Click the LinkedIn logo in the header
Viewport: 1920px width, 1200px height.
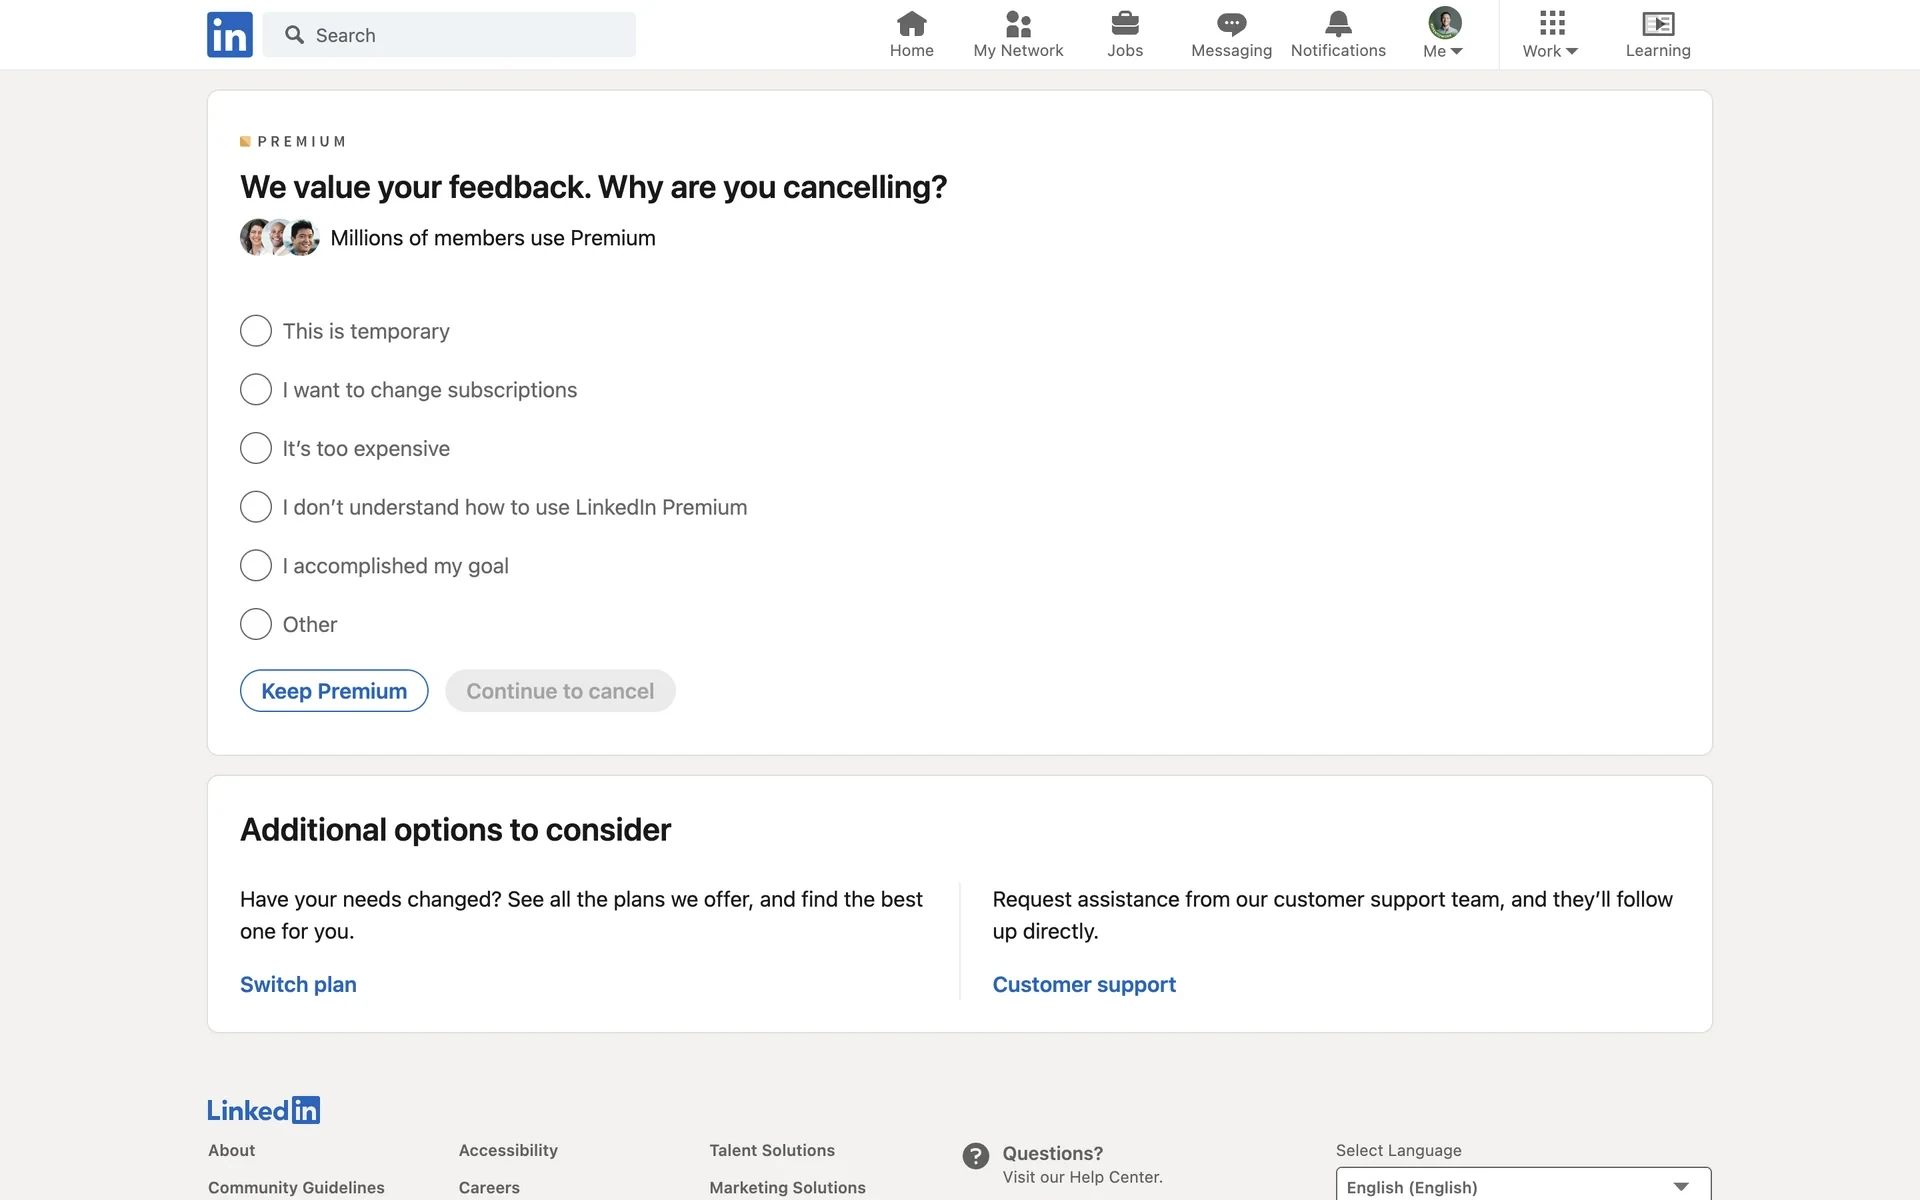[x=229, y=35]
